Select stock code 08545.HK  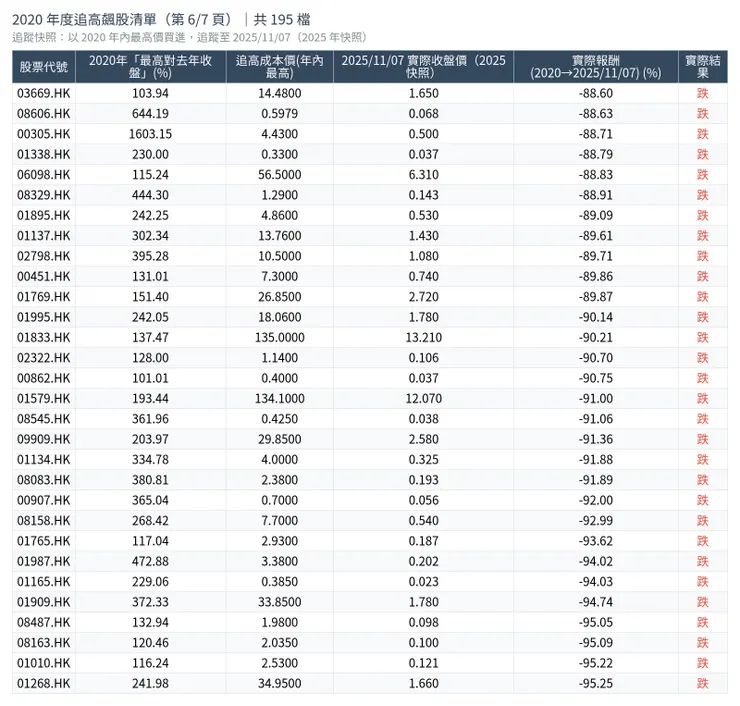pos(43,419)
